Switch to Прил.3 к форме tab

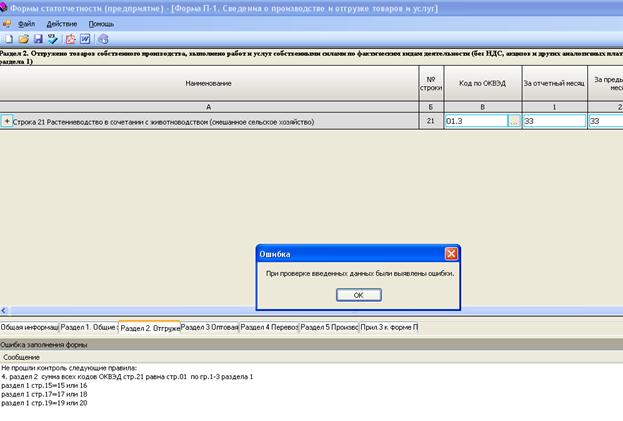pyautogui.click(x=389, y=327)
